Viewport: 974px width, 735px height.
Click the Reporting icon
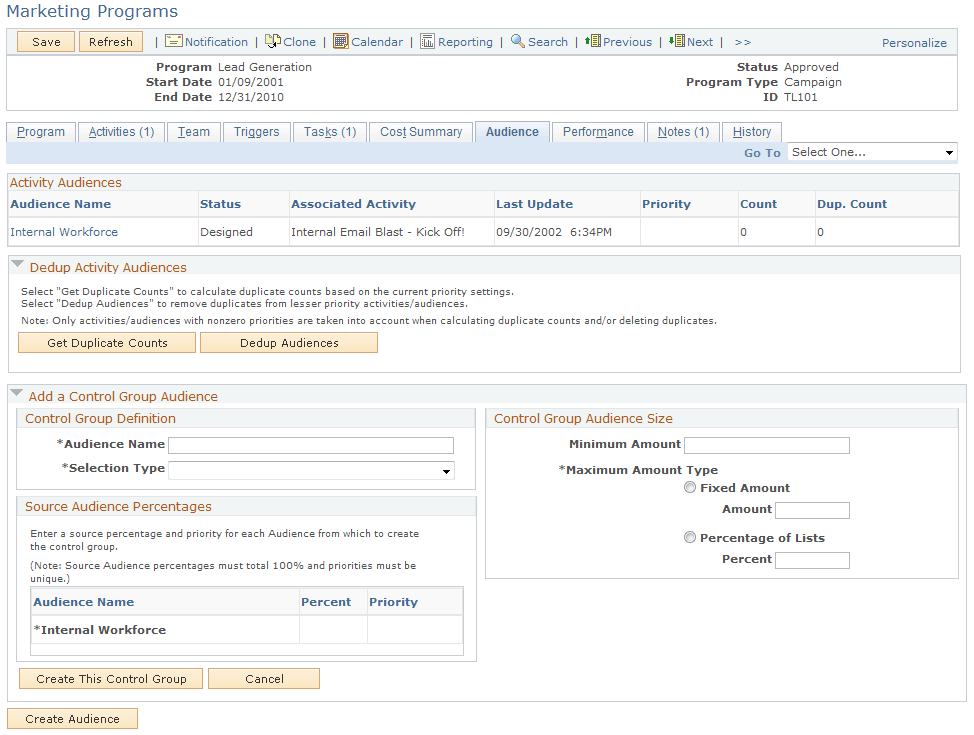(427, 41)
